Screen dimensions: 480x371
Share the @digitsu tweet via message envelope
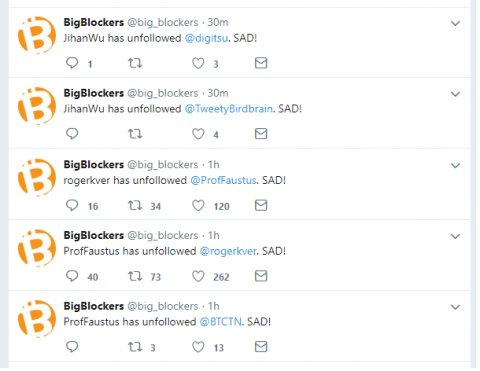click(261, 63)
